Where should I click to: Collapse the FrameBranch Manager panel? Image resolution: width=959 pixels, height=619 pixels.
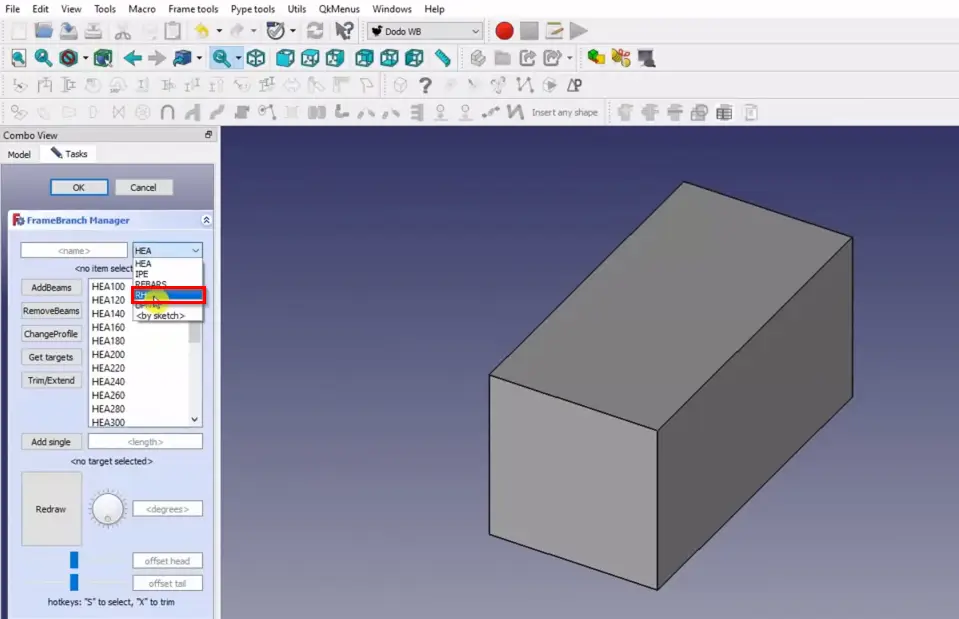pyautogui.click(x=206, y=220)
